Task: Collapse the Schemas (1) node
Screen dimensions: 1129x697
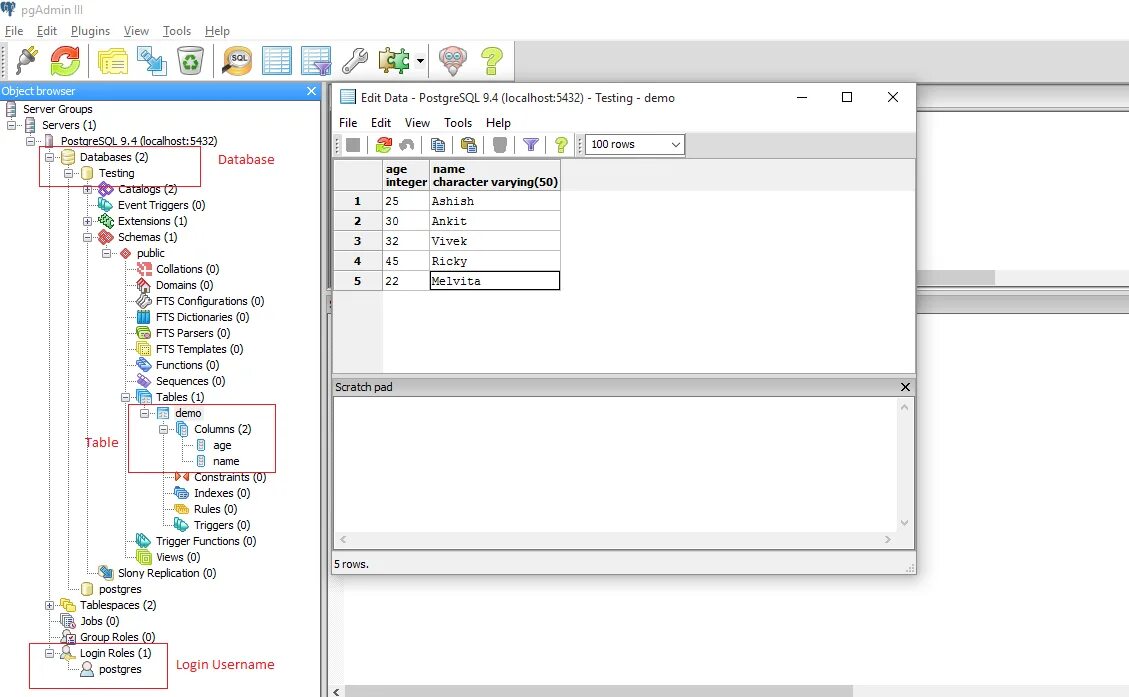Action: tap(87, 237)
